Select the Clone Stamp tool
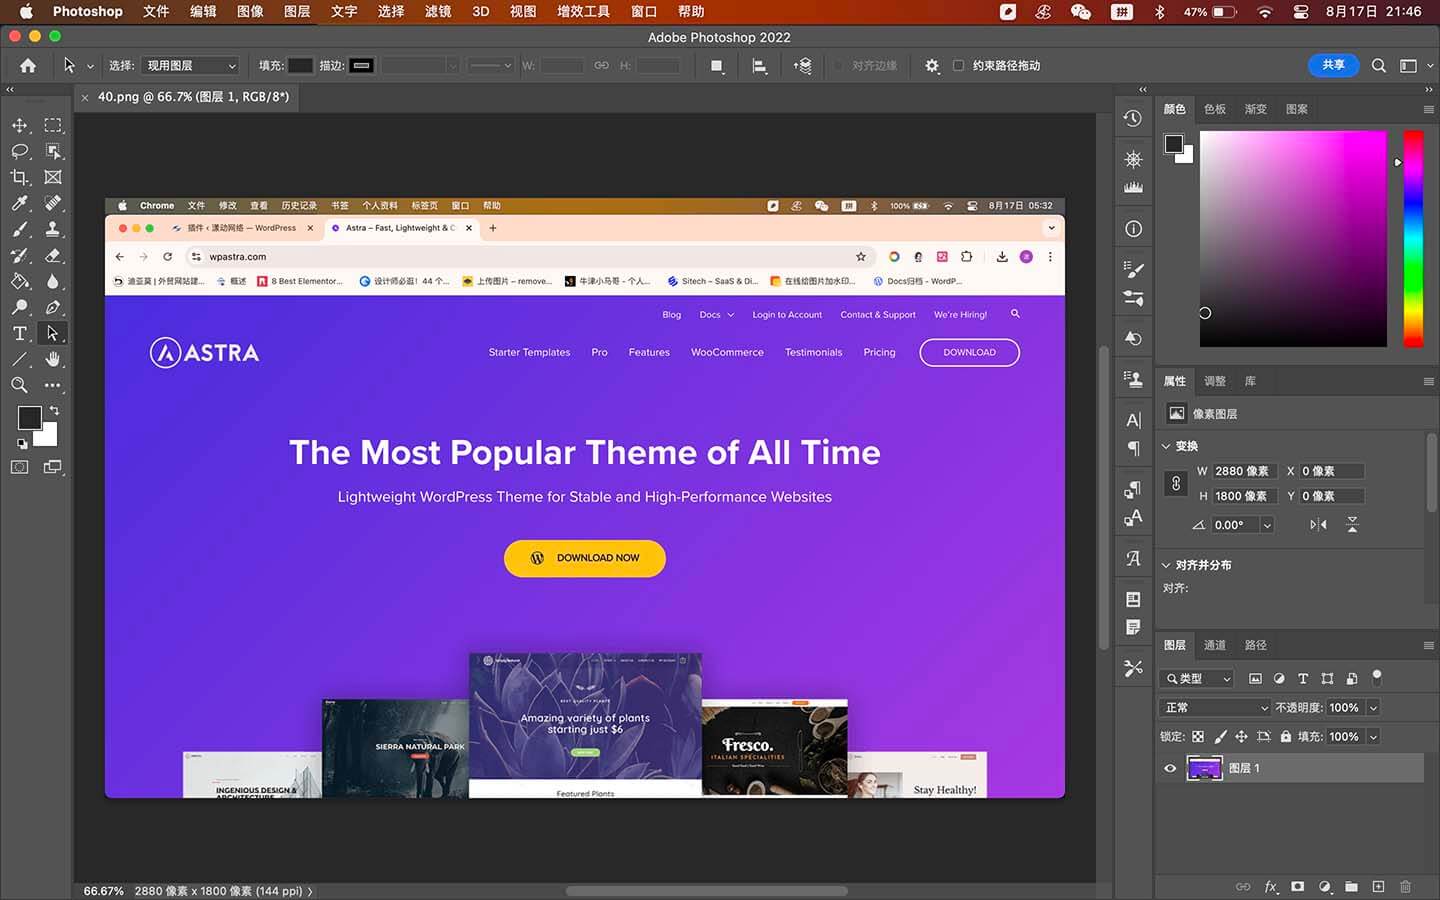This screenshot has height=900, width=1440. (53, 229)
